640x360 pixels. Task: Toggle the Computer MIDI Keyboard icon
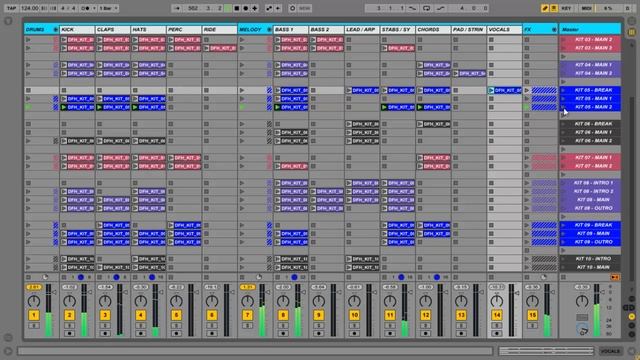(x=554, y=8)
